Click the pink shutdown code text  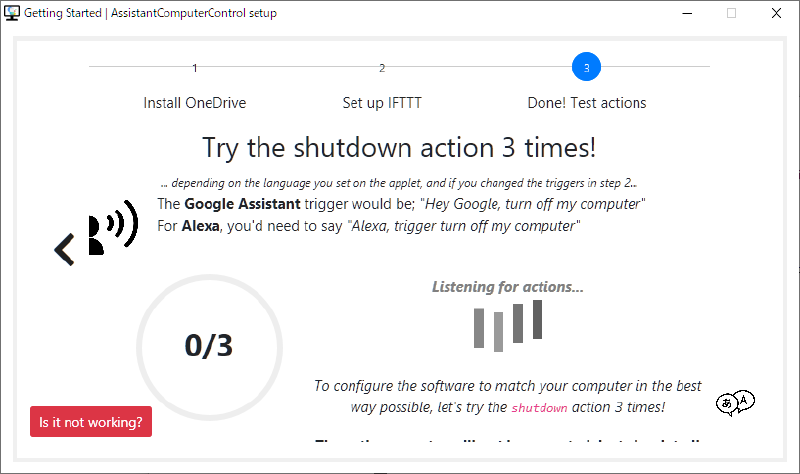click(x=539, y=408)
